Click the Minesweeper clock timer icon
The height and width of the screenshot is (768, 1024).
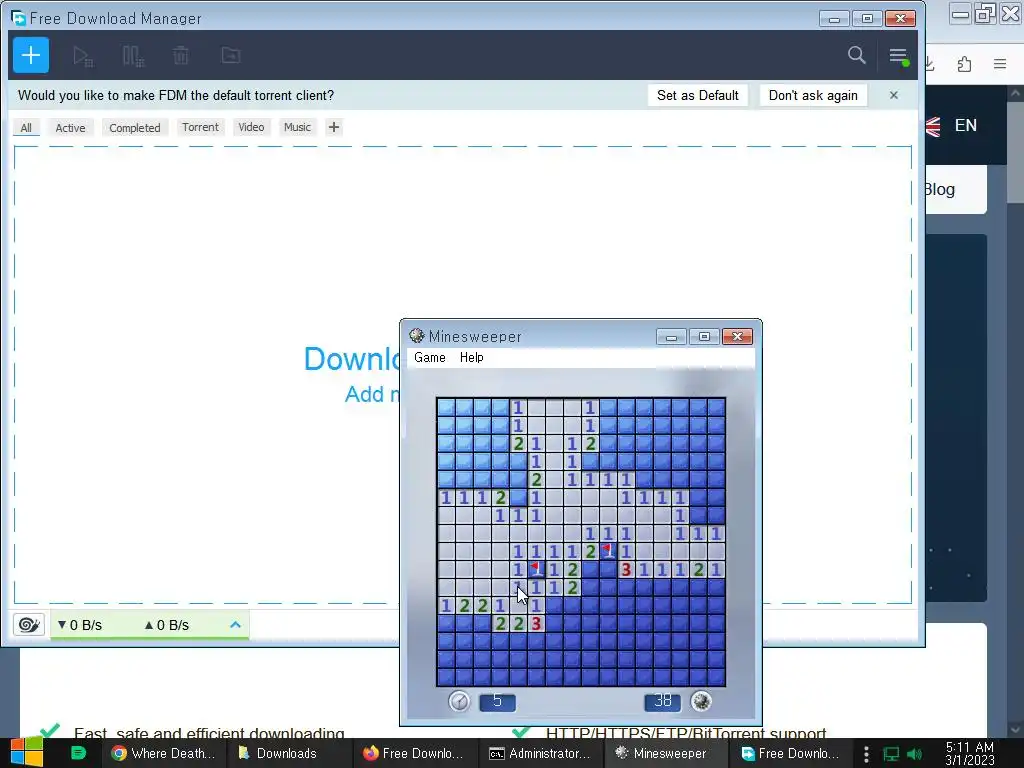click(x=459, y=701)
